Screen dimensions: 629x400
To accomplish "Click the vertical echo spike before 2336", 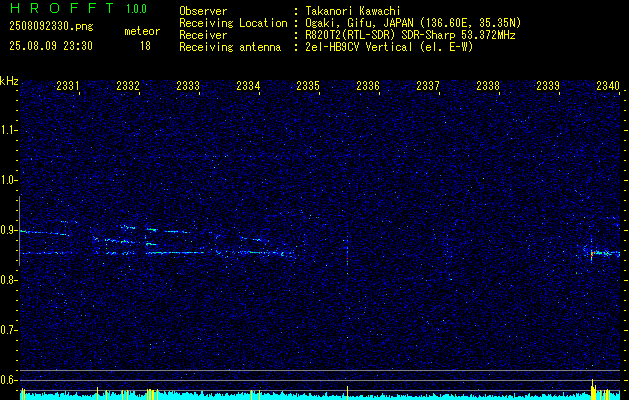I will click(x=347, y=256).
